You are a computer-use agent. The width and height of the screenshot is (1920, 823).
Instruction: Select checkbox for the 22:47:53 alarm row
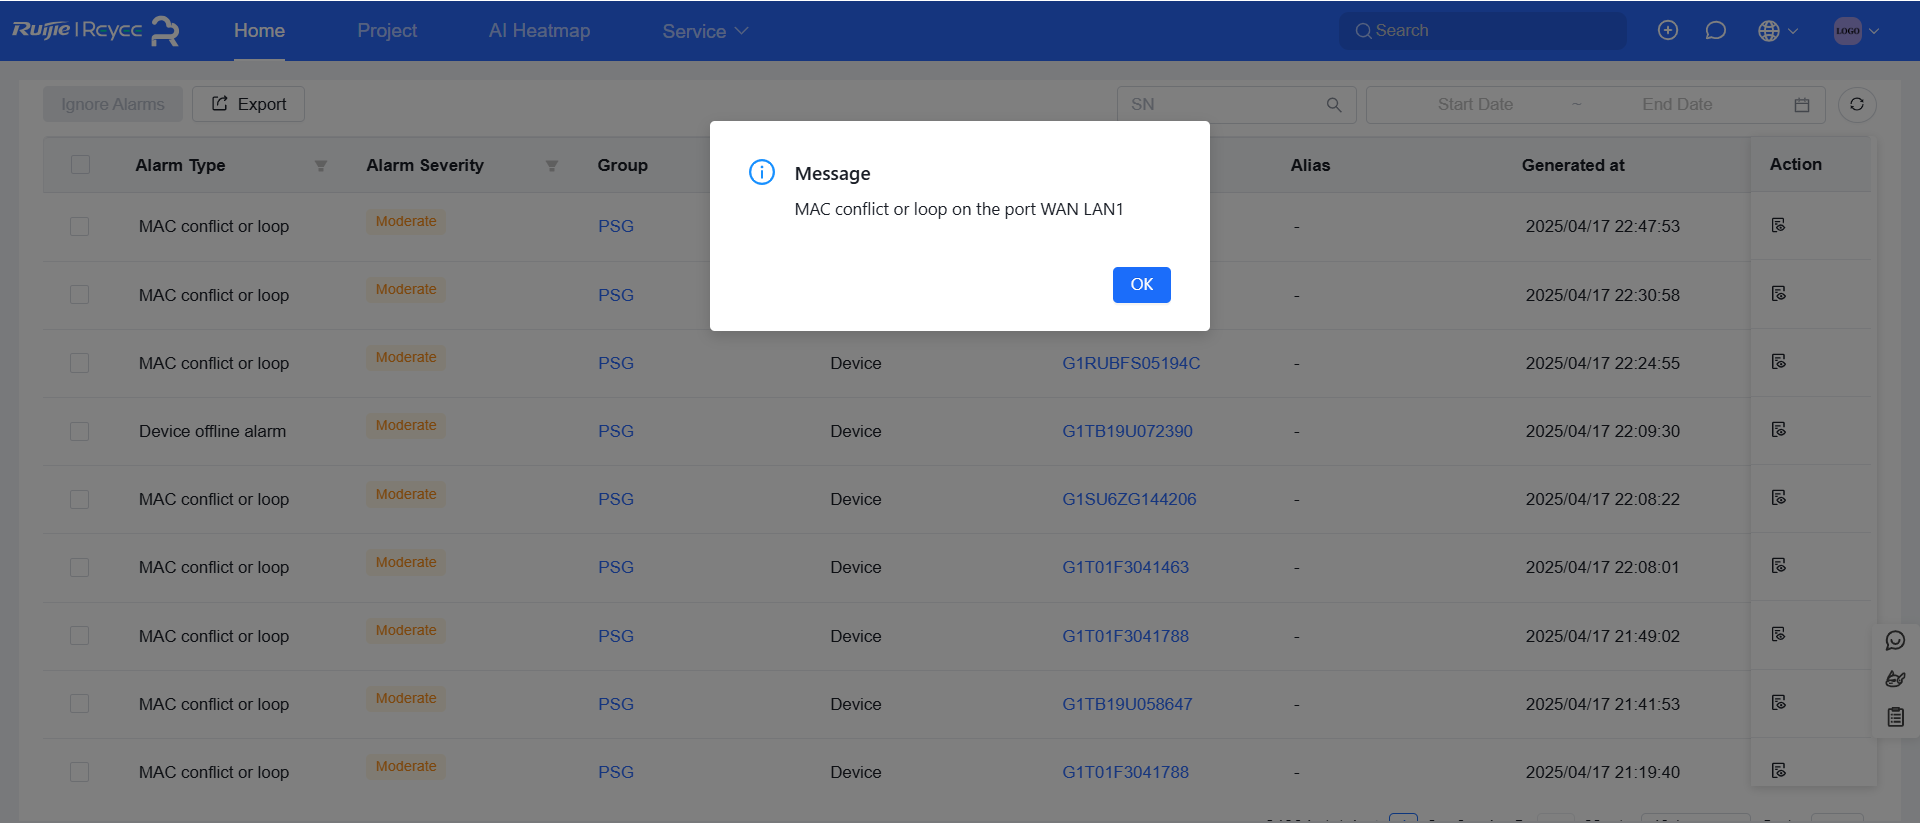[x=80, y=227]
